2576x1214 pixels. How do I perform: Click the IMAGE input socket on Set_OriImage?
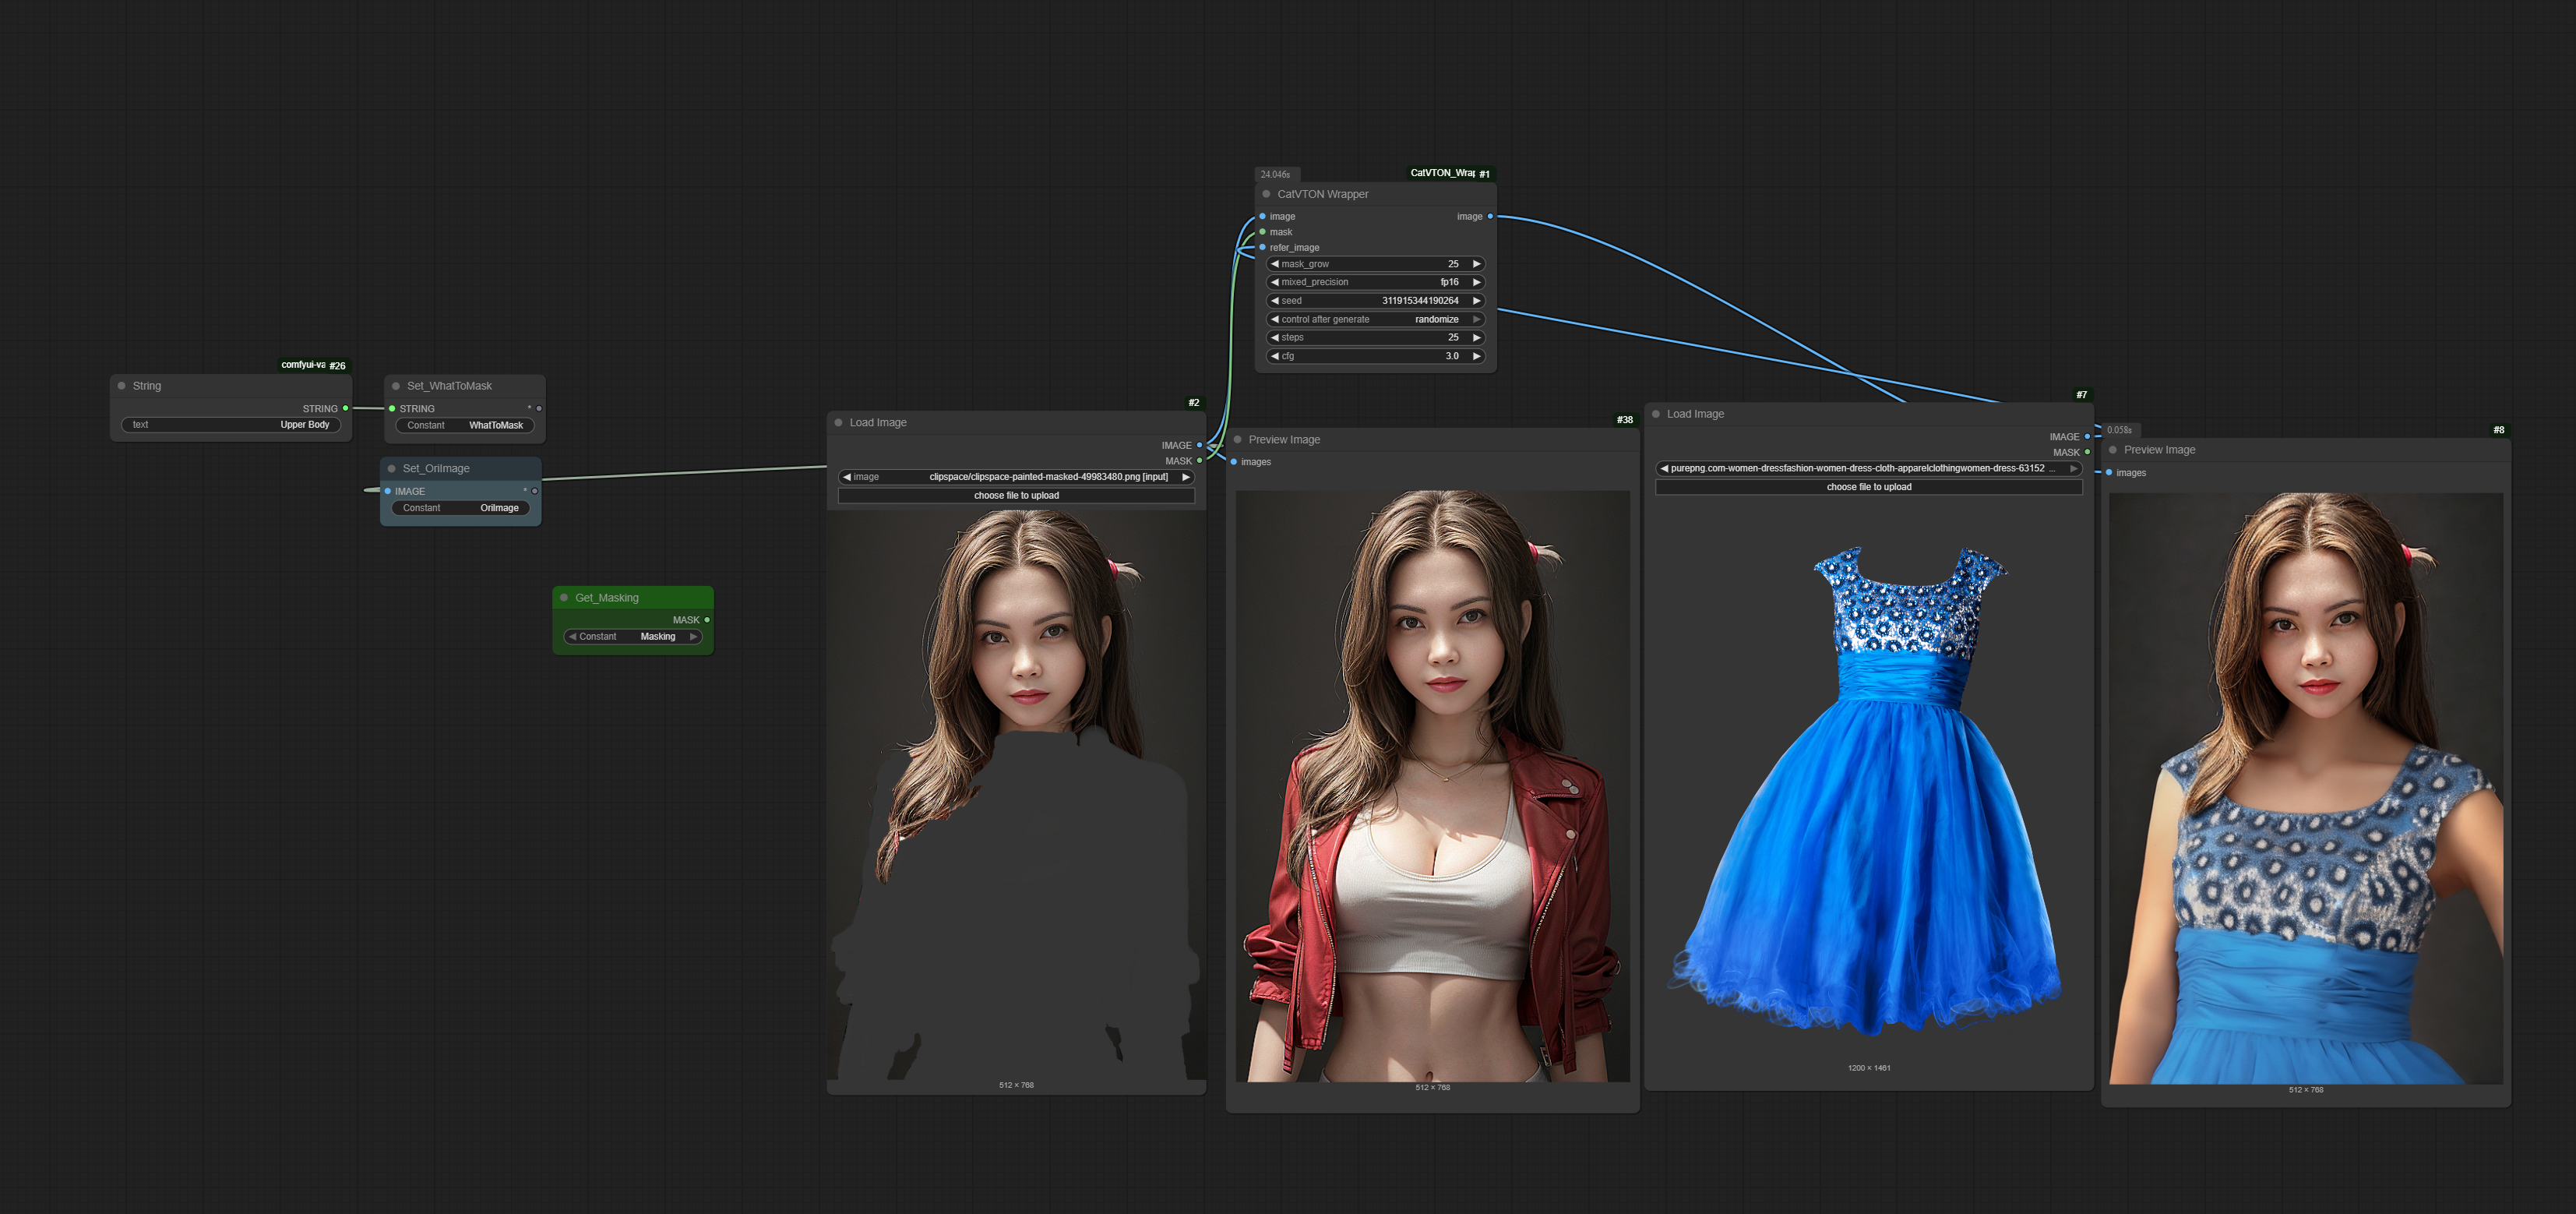click(388, 492)
